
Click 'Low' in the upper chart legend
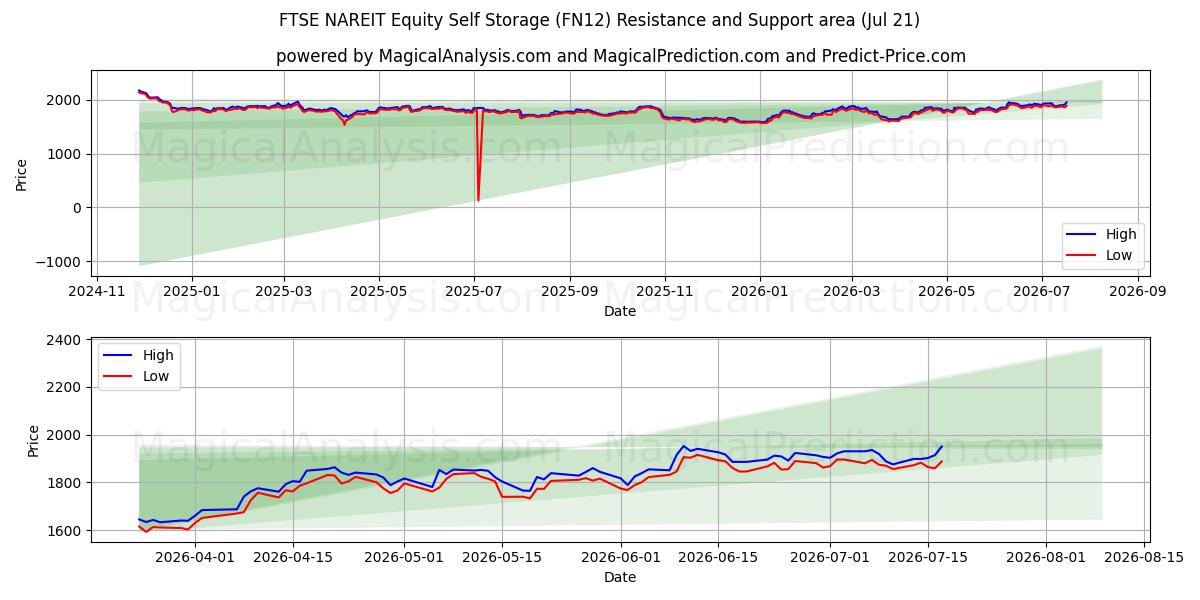(1119, 255)
